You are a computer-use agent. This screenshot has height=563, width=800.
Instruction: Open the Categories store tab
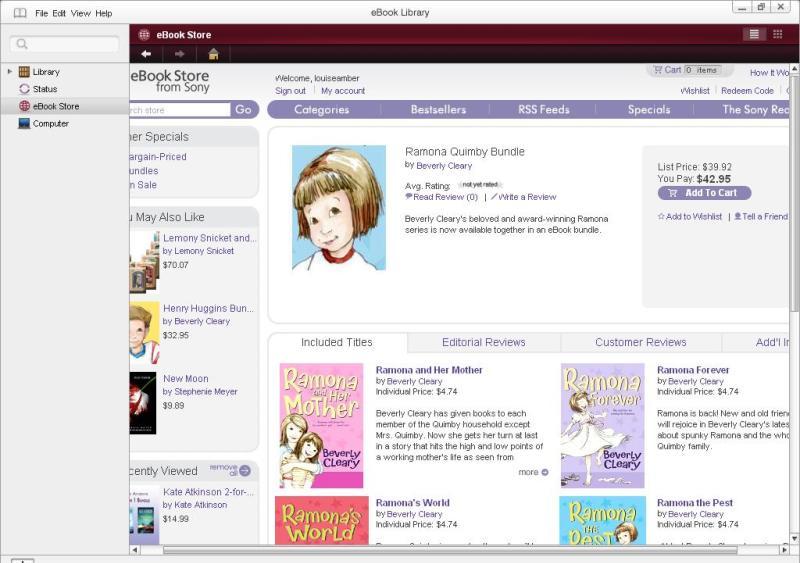pos(321,109)
